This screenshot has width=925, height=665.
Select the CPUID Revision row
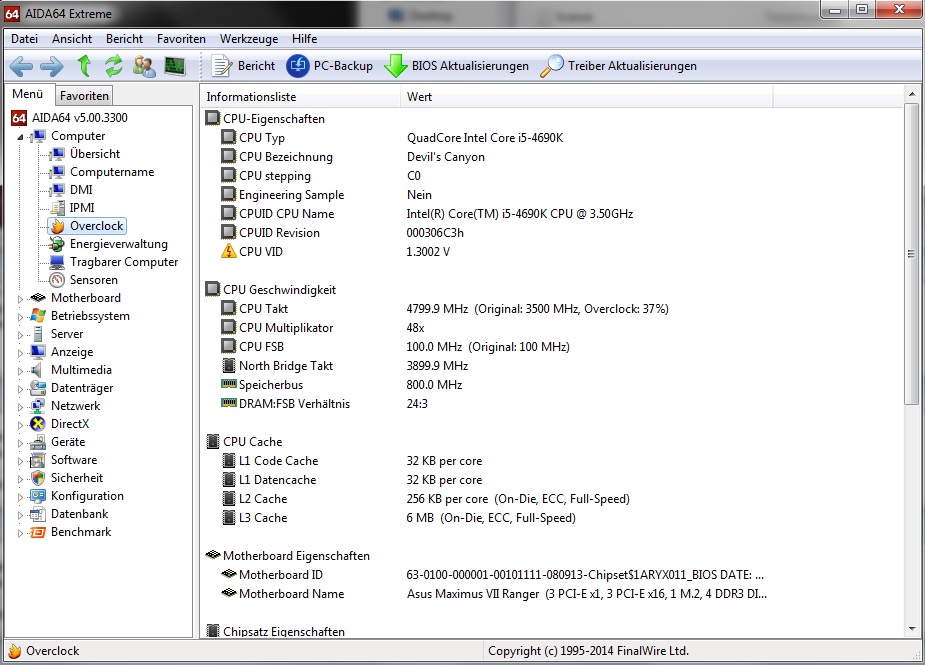coord(342,232)
